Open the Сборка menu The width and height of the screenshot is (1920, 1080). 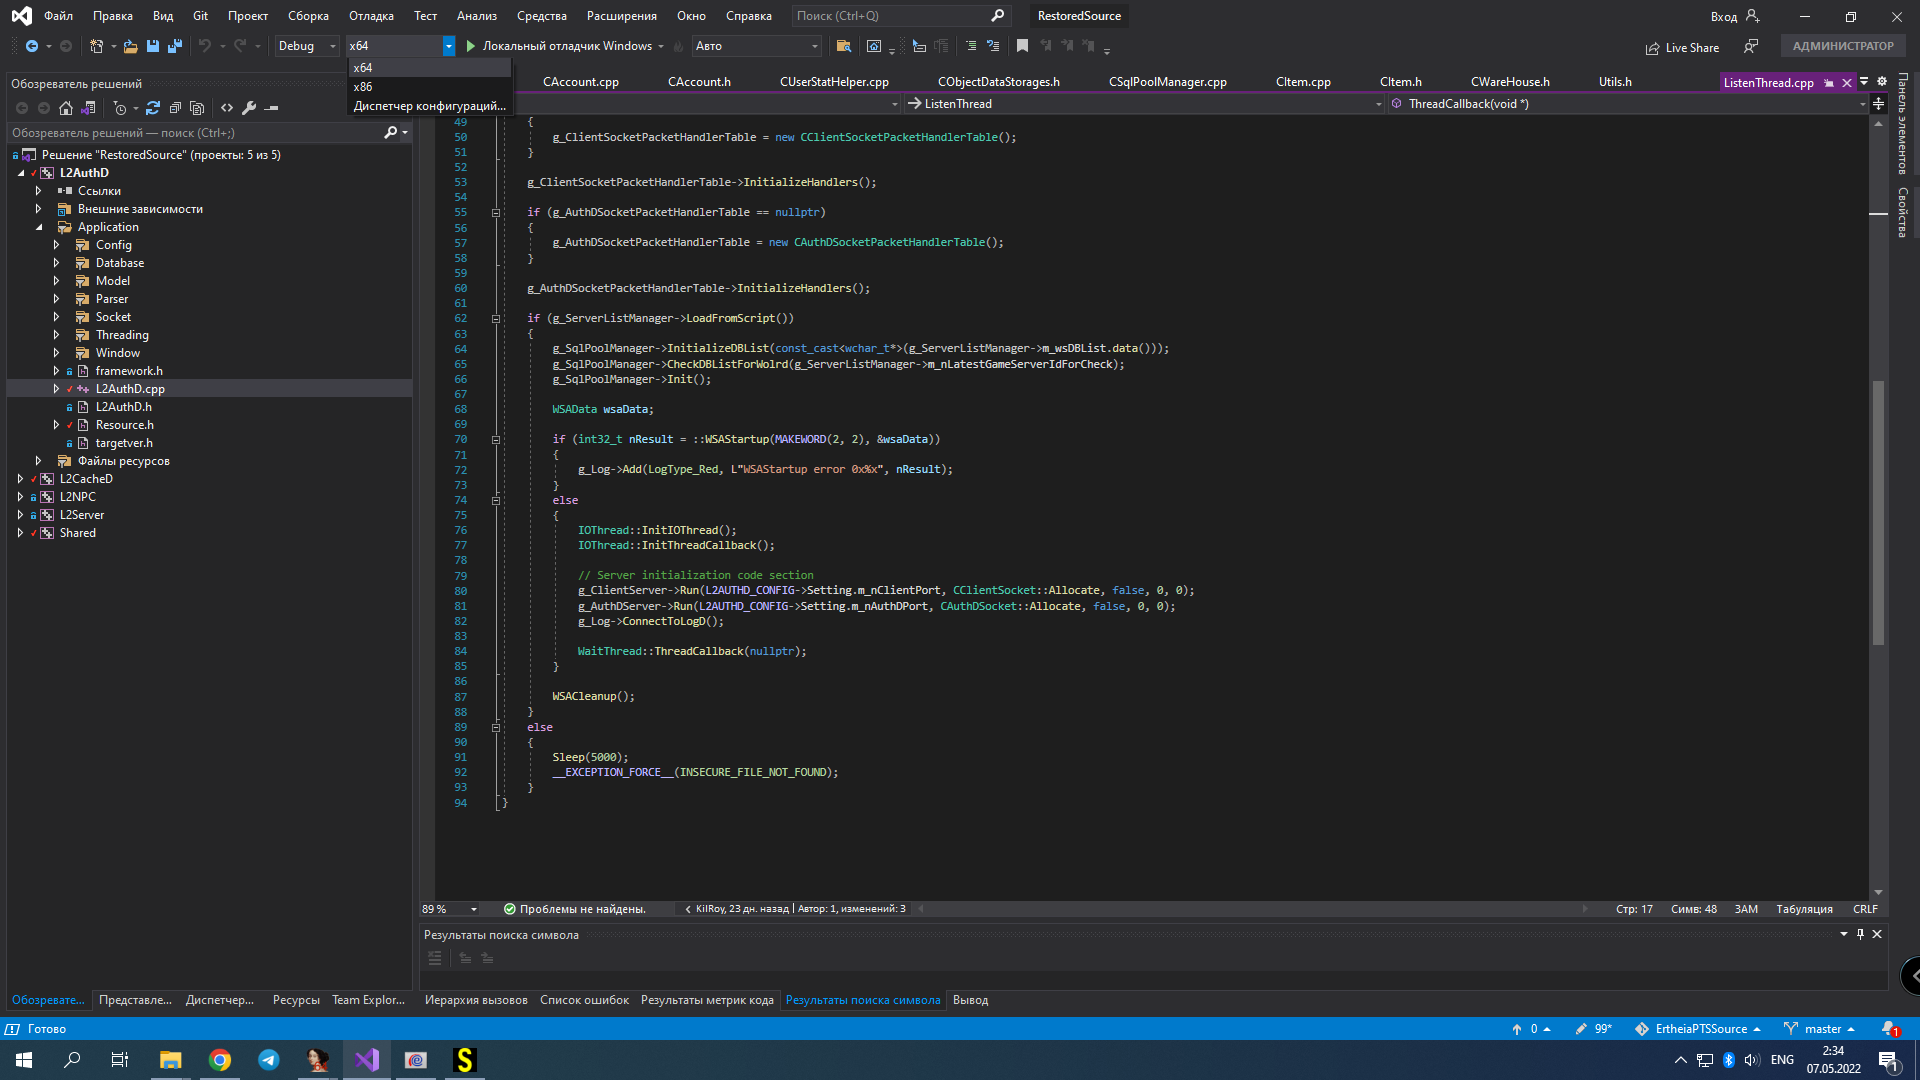[x=308, y=16]
